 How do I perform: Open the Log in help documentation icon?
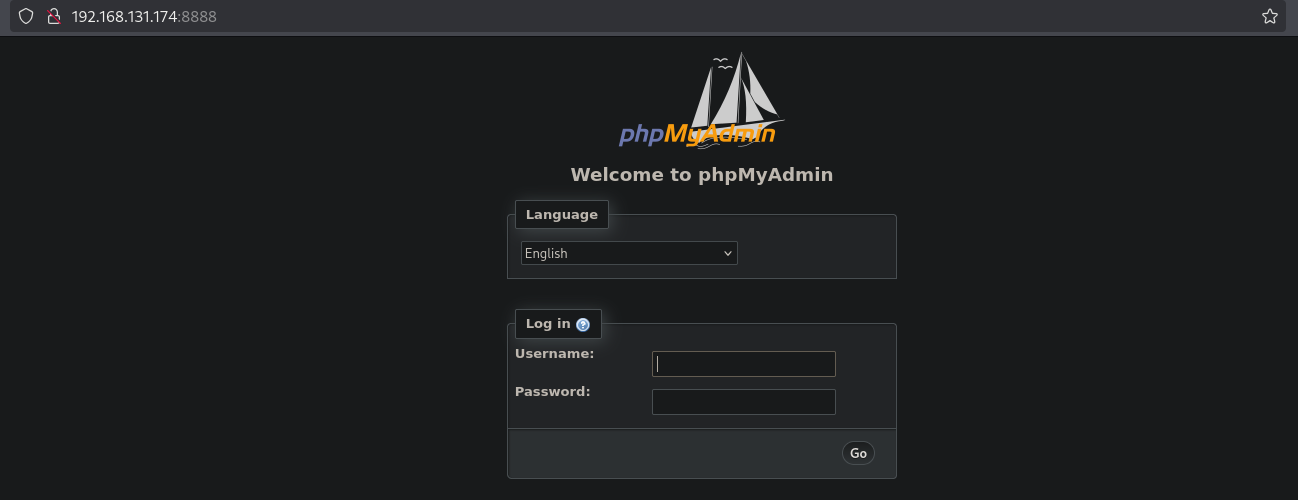583,324
